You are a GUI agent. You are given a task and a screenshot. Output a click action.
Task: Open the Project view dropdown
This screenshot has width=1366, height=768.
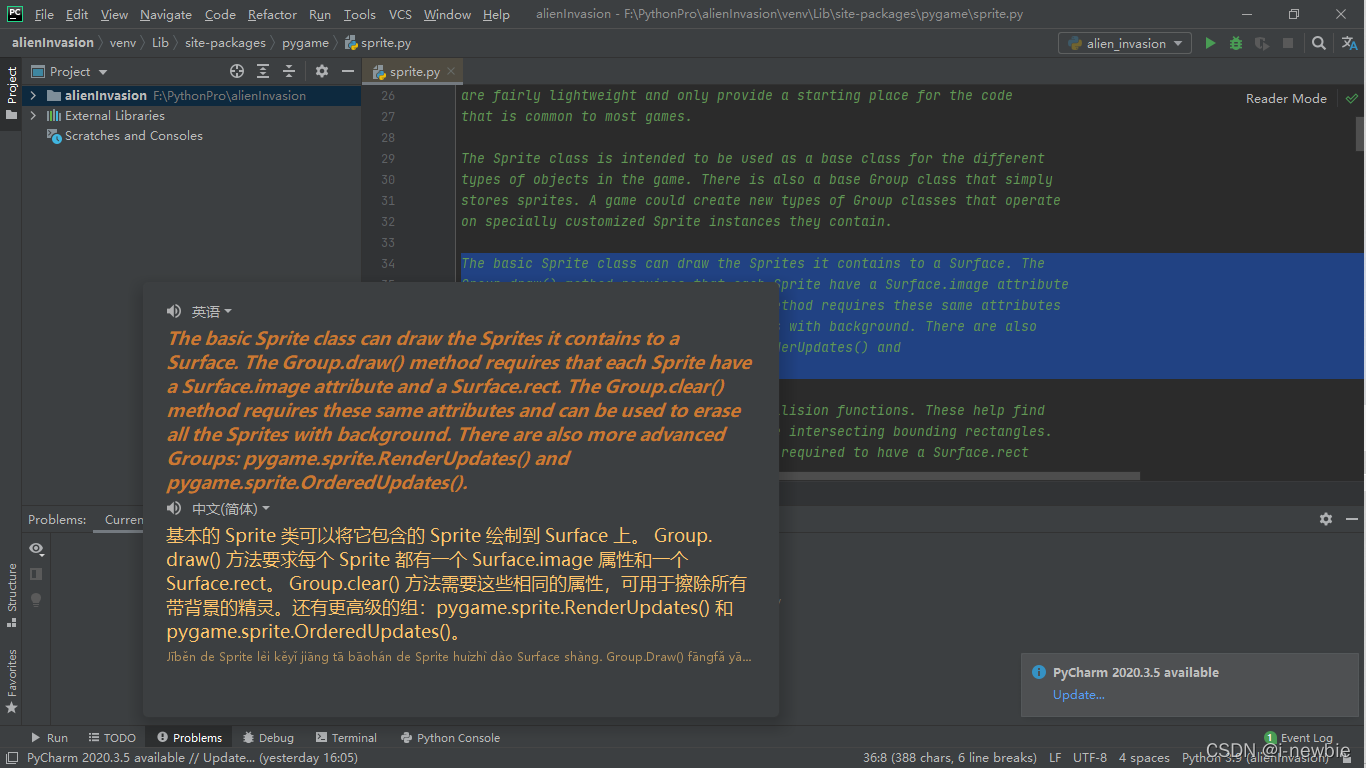78,71
